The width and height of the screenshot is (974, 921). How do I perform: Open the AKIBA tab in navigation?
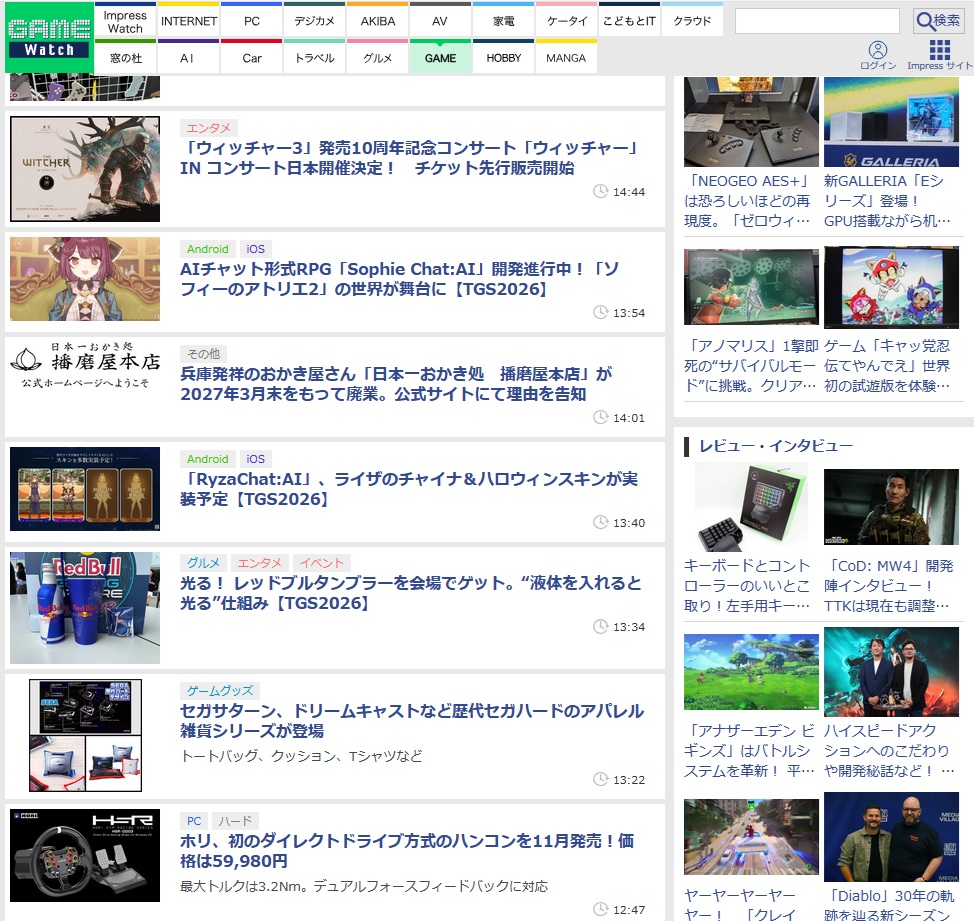point(378,20)
